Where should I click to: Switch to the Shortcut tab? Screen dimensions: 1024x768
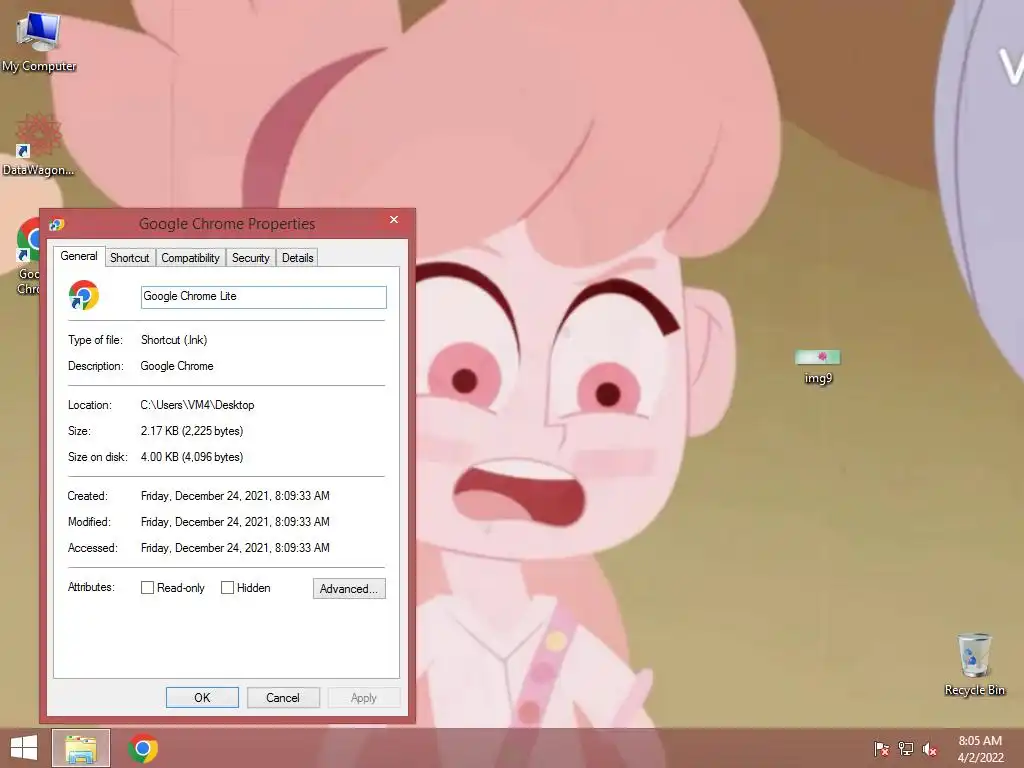[129, 258]
